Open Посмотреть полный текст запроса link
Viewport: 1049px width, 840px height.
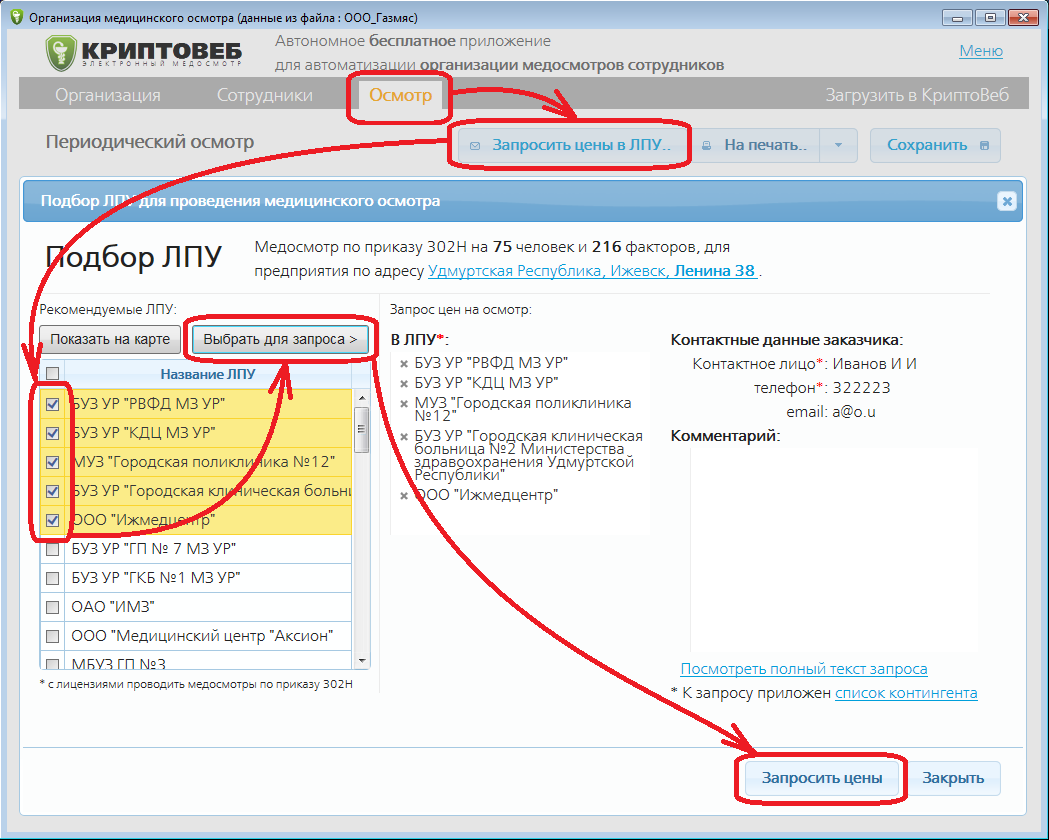(x=803, y=669)
